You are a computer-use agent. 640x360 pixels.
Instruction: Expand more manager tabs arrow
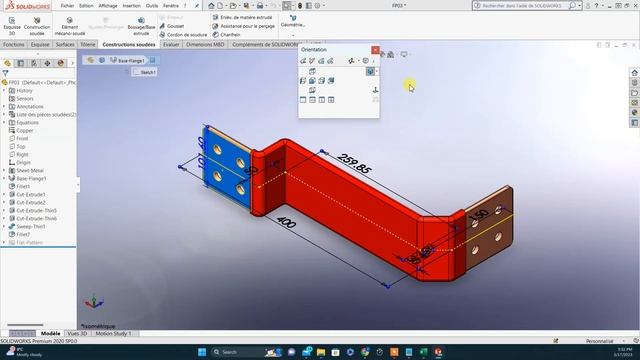click(x=73, y=63)
